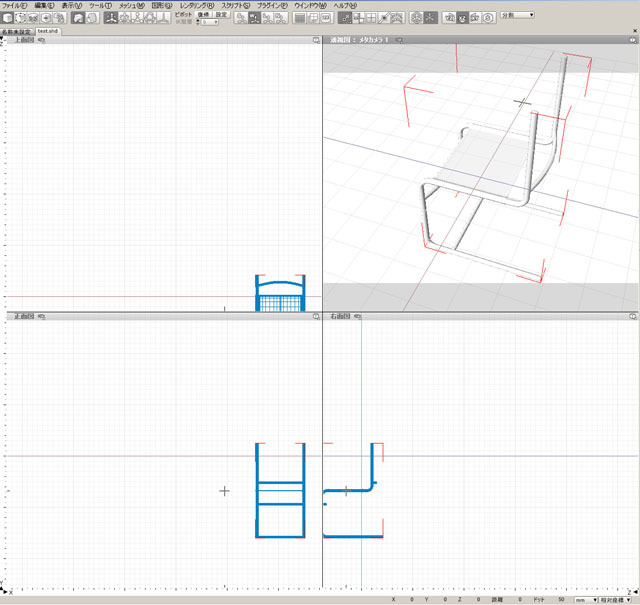
Task: Toggle the dark shaded-shape icon in second group
Action: (78, 18)
